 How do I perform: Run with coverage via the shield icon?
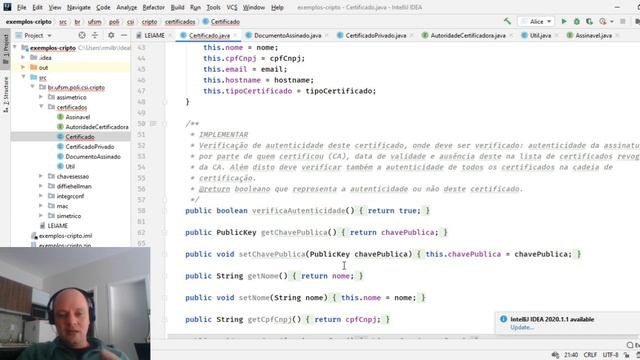[x=589, y=21]
